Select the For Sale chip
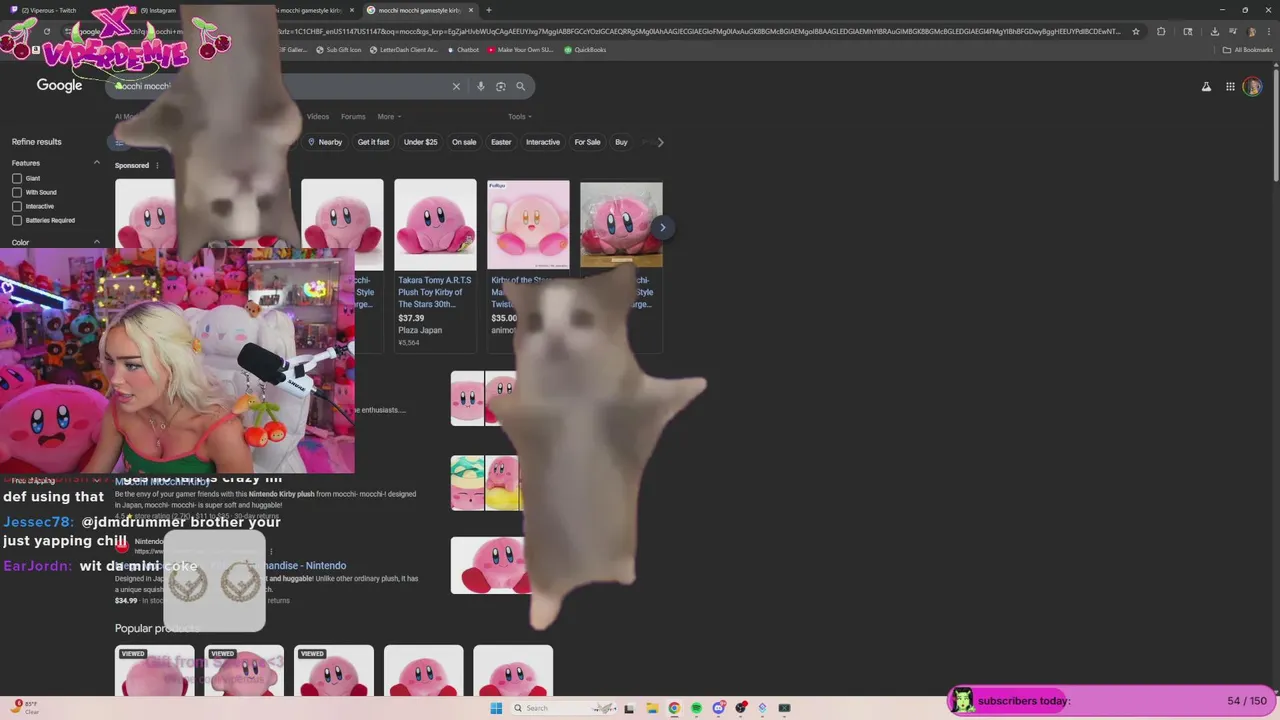Image resolution: width=1280 pixels, height=720 pixels. [x=587, y=142]
